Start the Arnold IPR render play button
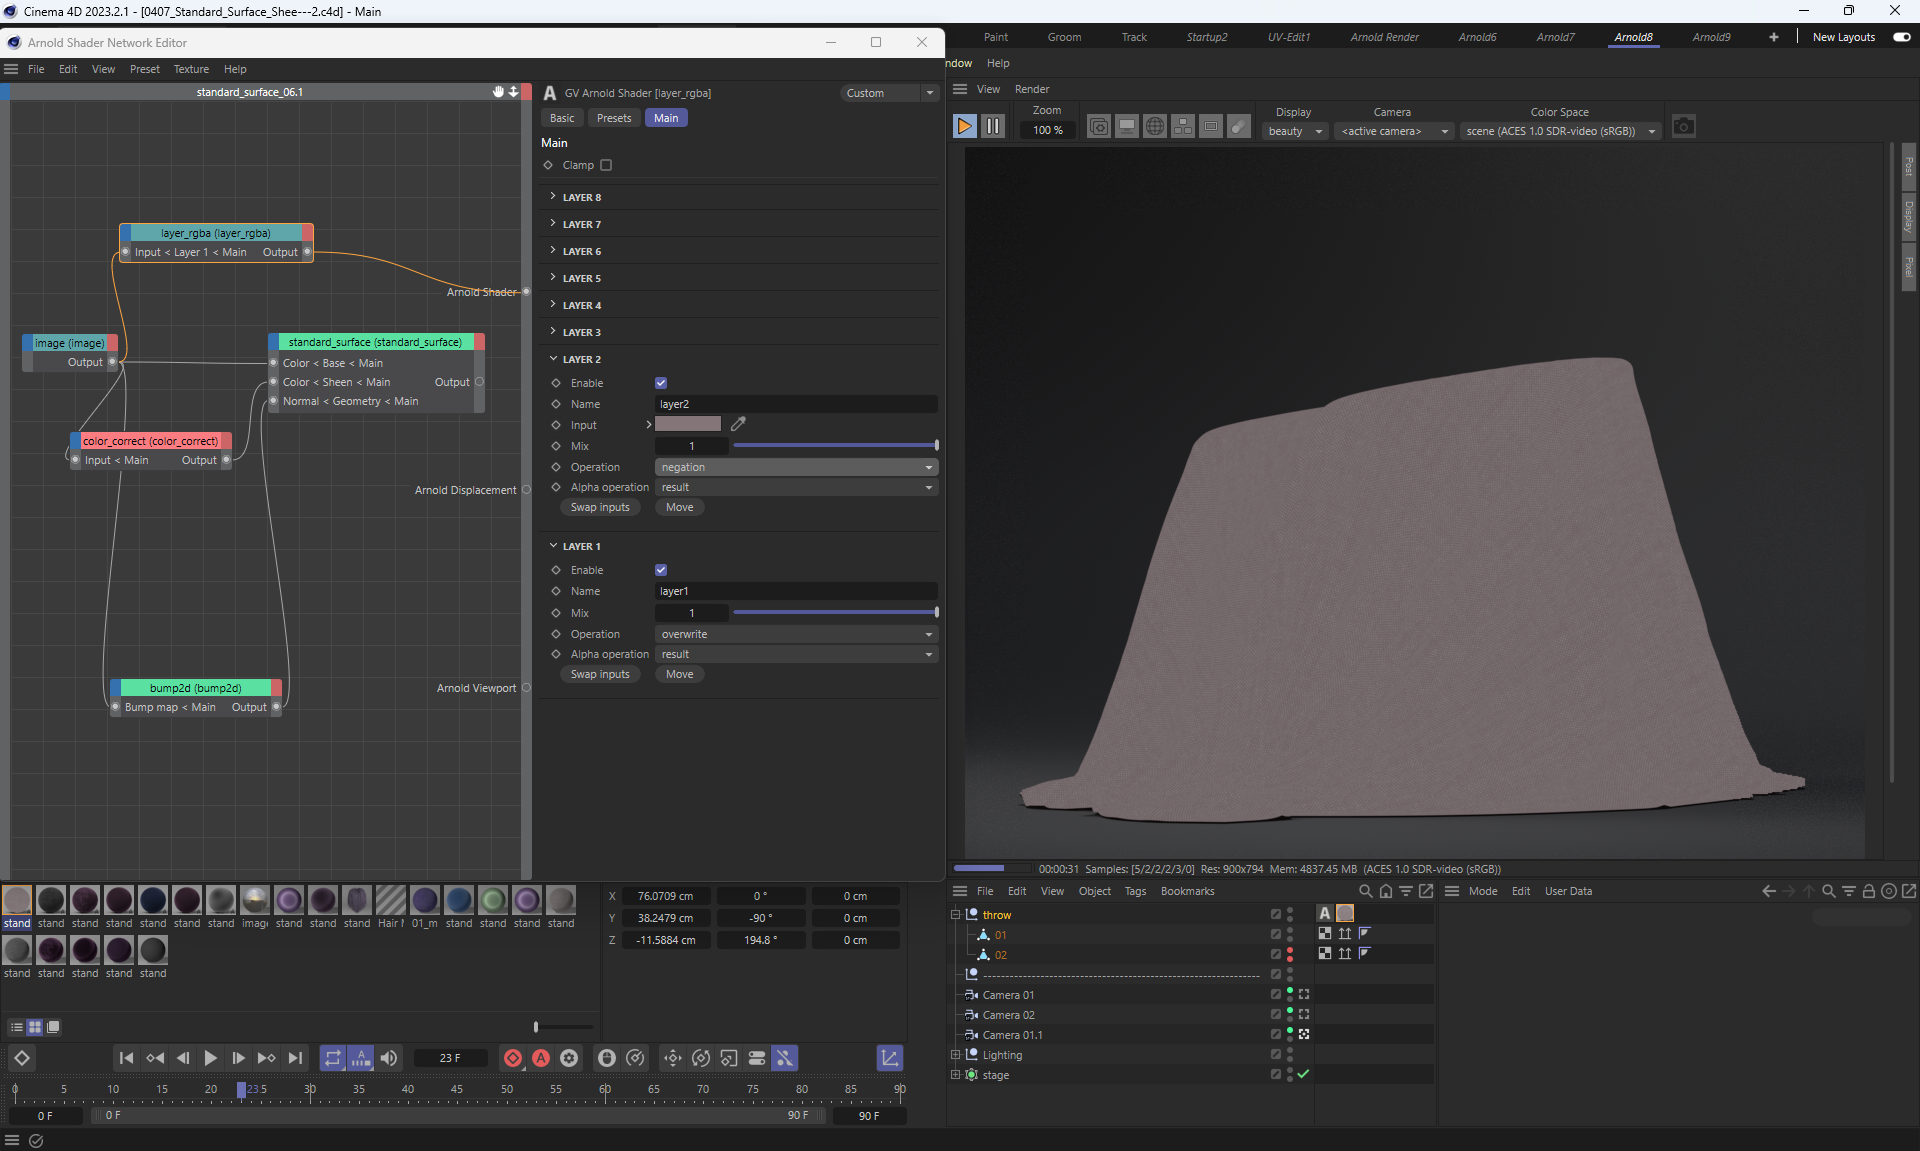This screenshot has width=1920, height=1151. (964, 126)
